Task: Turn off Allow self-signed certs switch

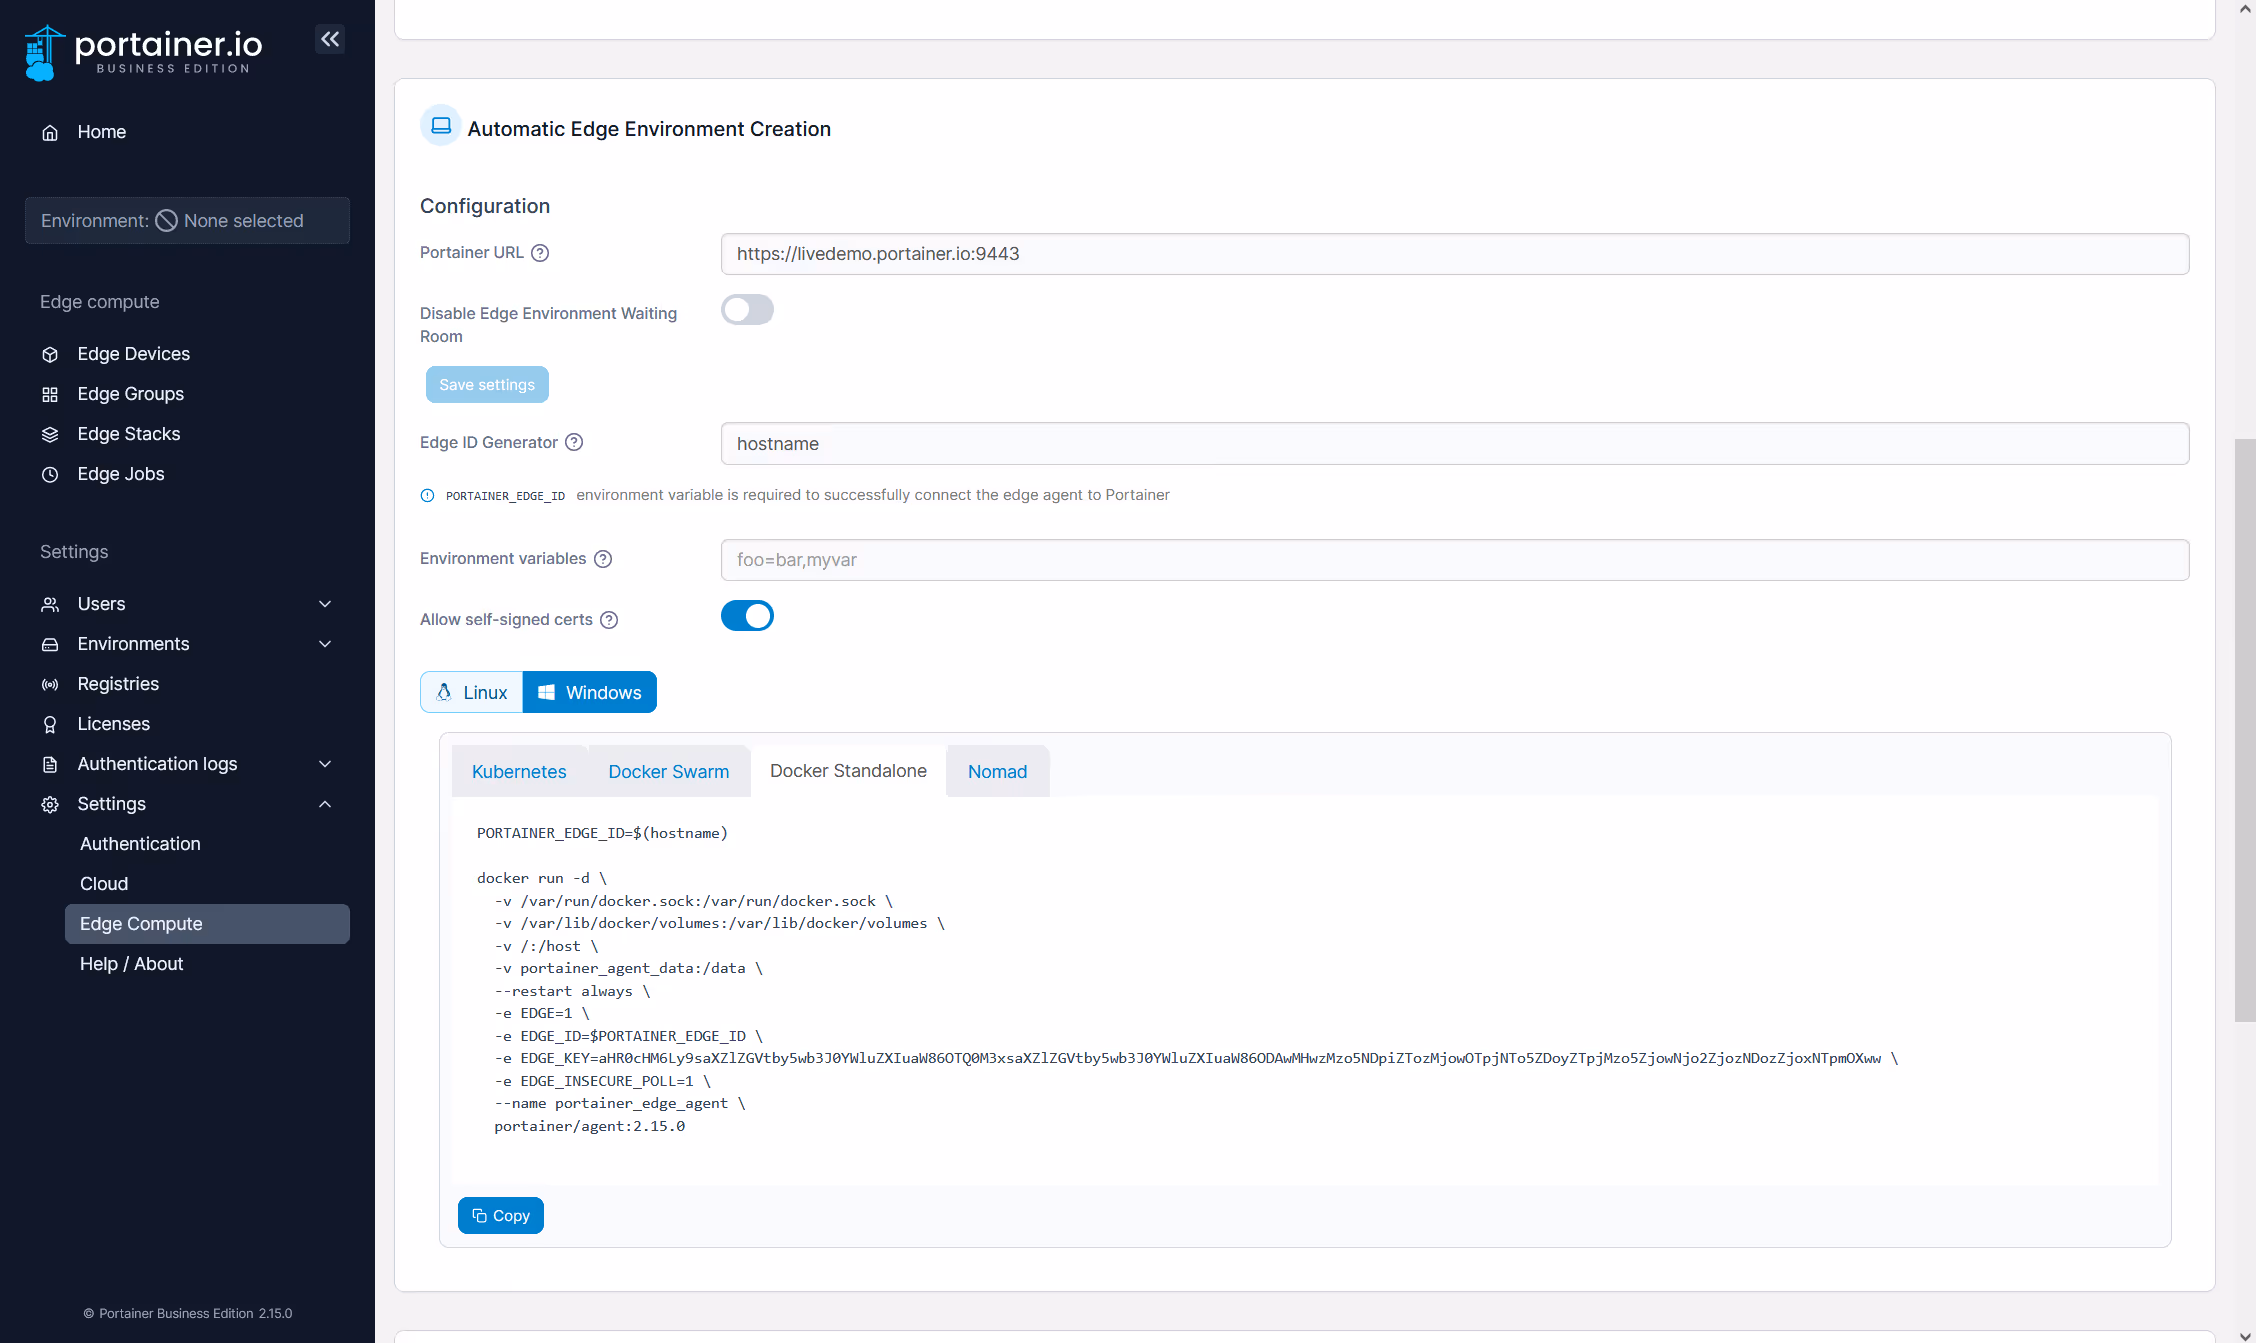Action: [747, 616]
